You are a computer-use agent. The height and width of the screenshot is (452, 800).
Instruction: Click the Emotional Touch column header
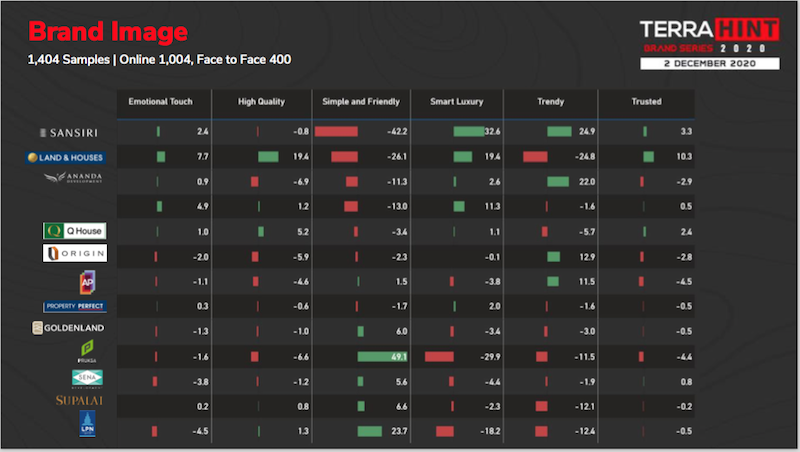point(161,102)
